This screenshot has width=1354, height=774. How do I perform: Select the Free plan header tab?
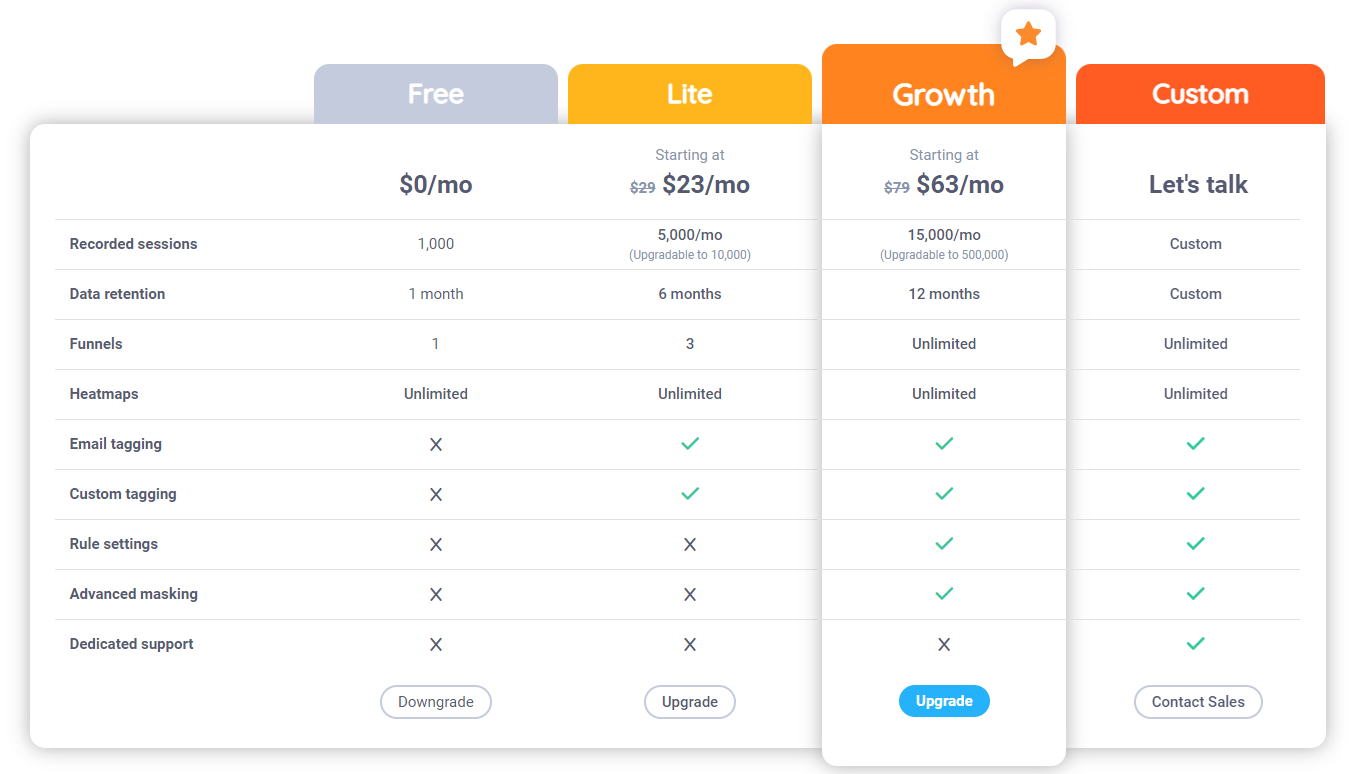coord(436,94)
